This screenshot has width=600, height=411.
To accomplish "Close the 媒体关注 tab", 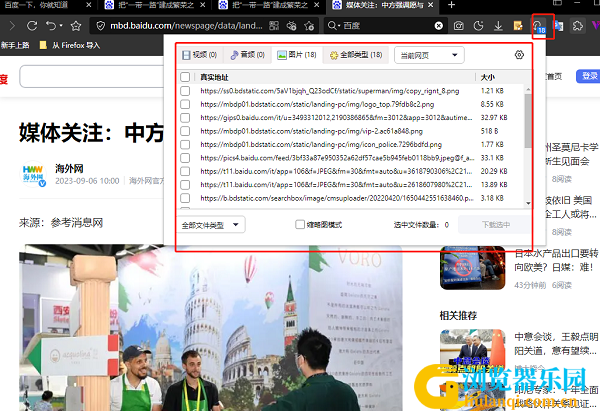I will 431,5.
